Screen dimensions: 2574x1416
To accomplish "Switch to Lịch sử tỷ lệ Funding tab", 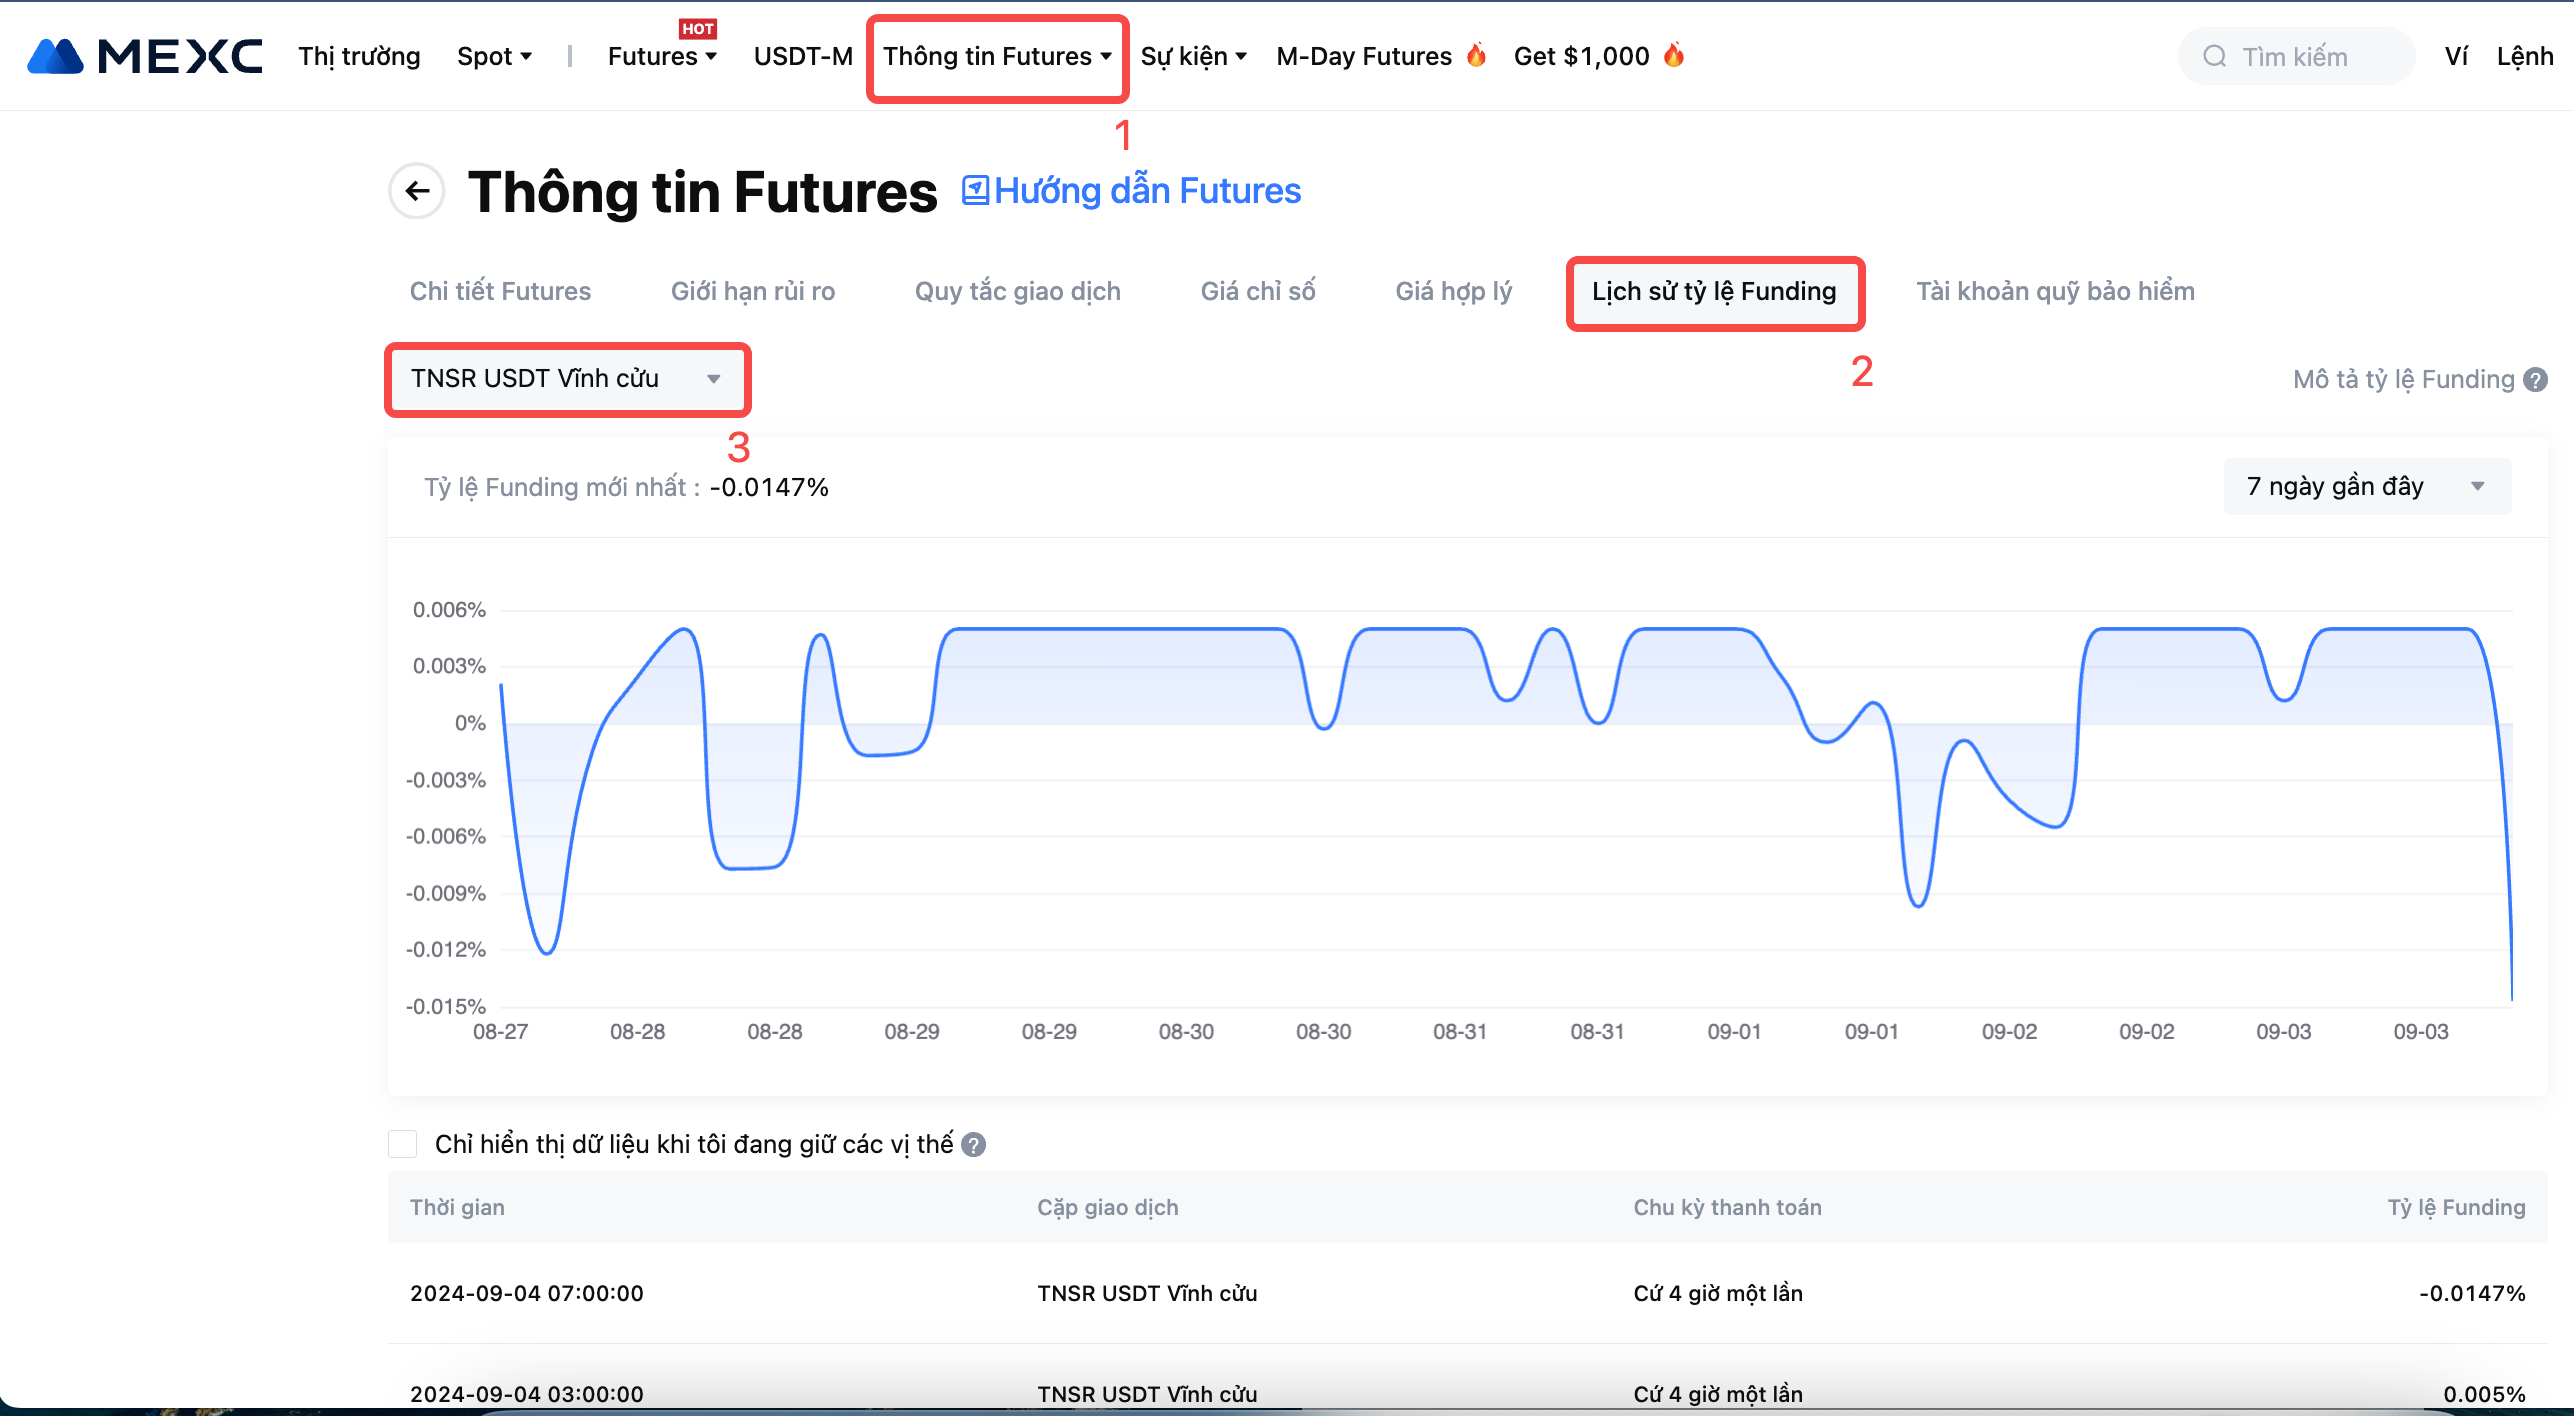I will 1714,292.
